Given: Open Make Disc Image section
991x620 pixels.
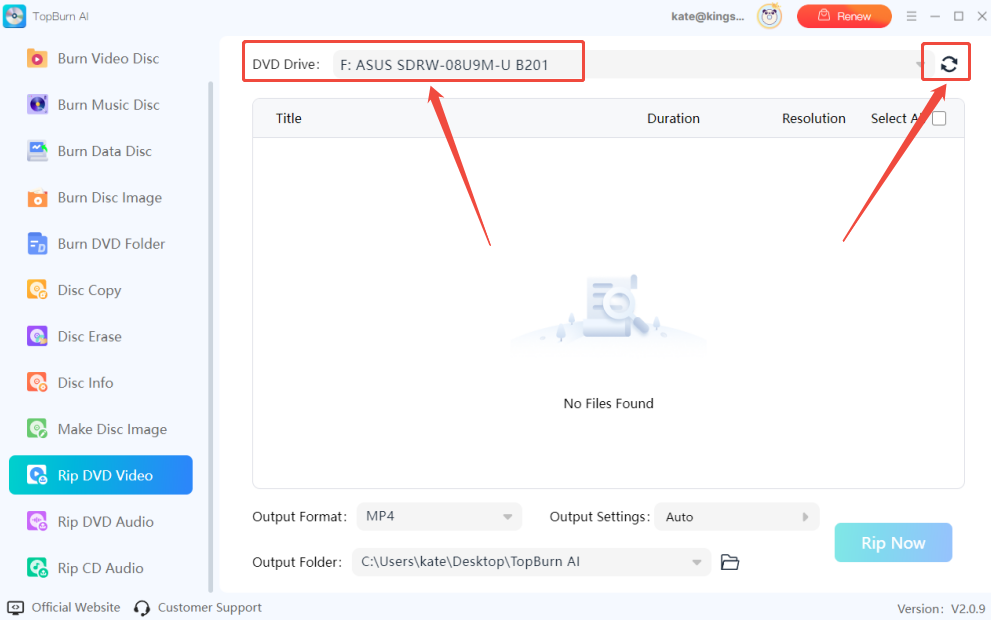Looking at the screenshot, I should (112, 429).
